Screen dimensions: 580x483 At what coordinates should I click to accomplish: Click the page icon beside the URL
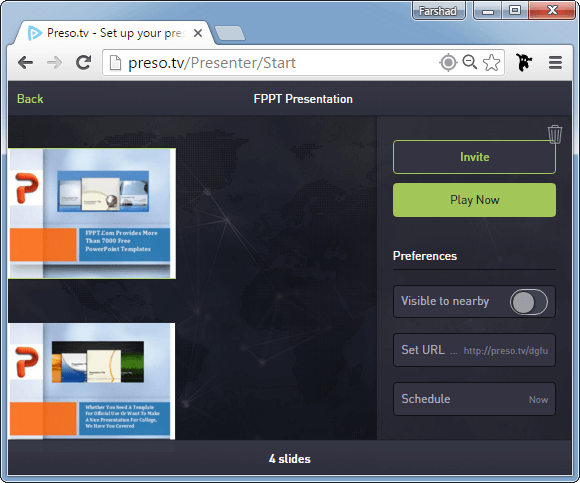pos(115,63)
